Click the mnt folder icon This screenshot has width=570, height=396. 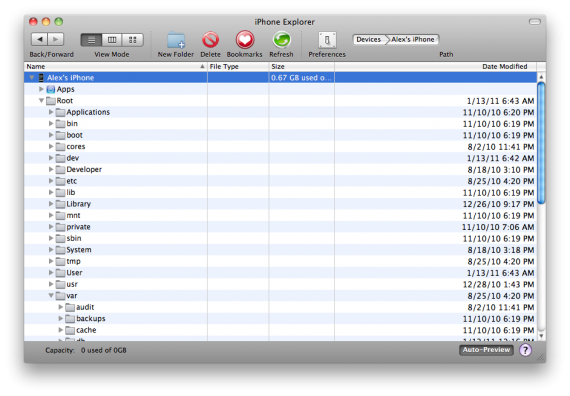click(60, 215)
